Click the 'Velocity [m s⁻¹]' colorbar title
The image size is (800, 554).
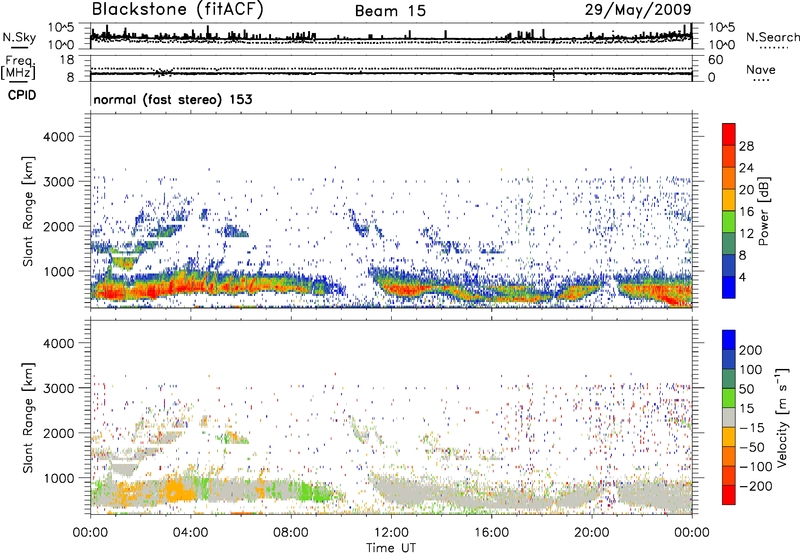781,417
